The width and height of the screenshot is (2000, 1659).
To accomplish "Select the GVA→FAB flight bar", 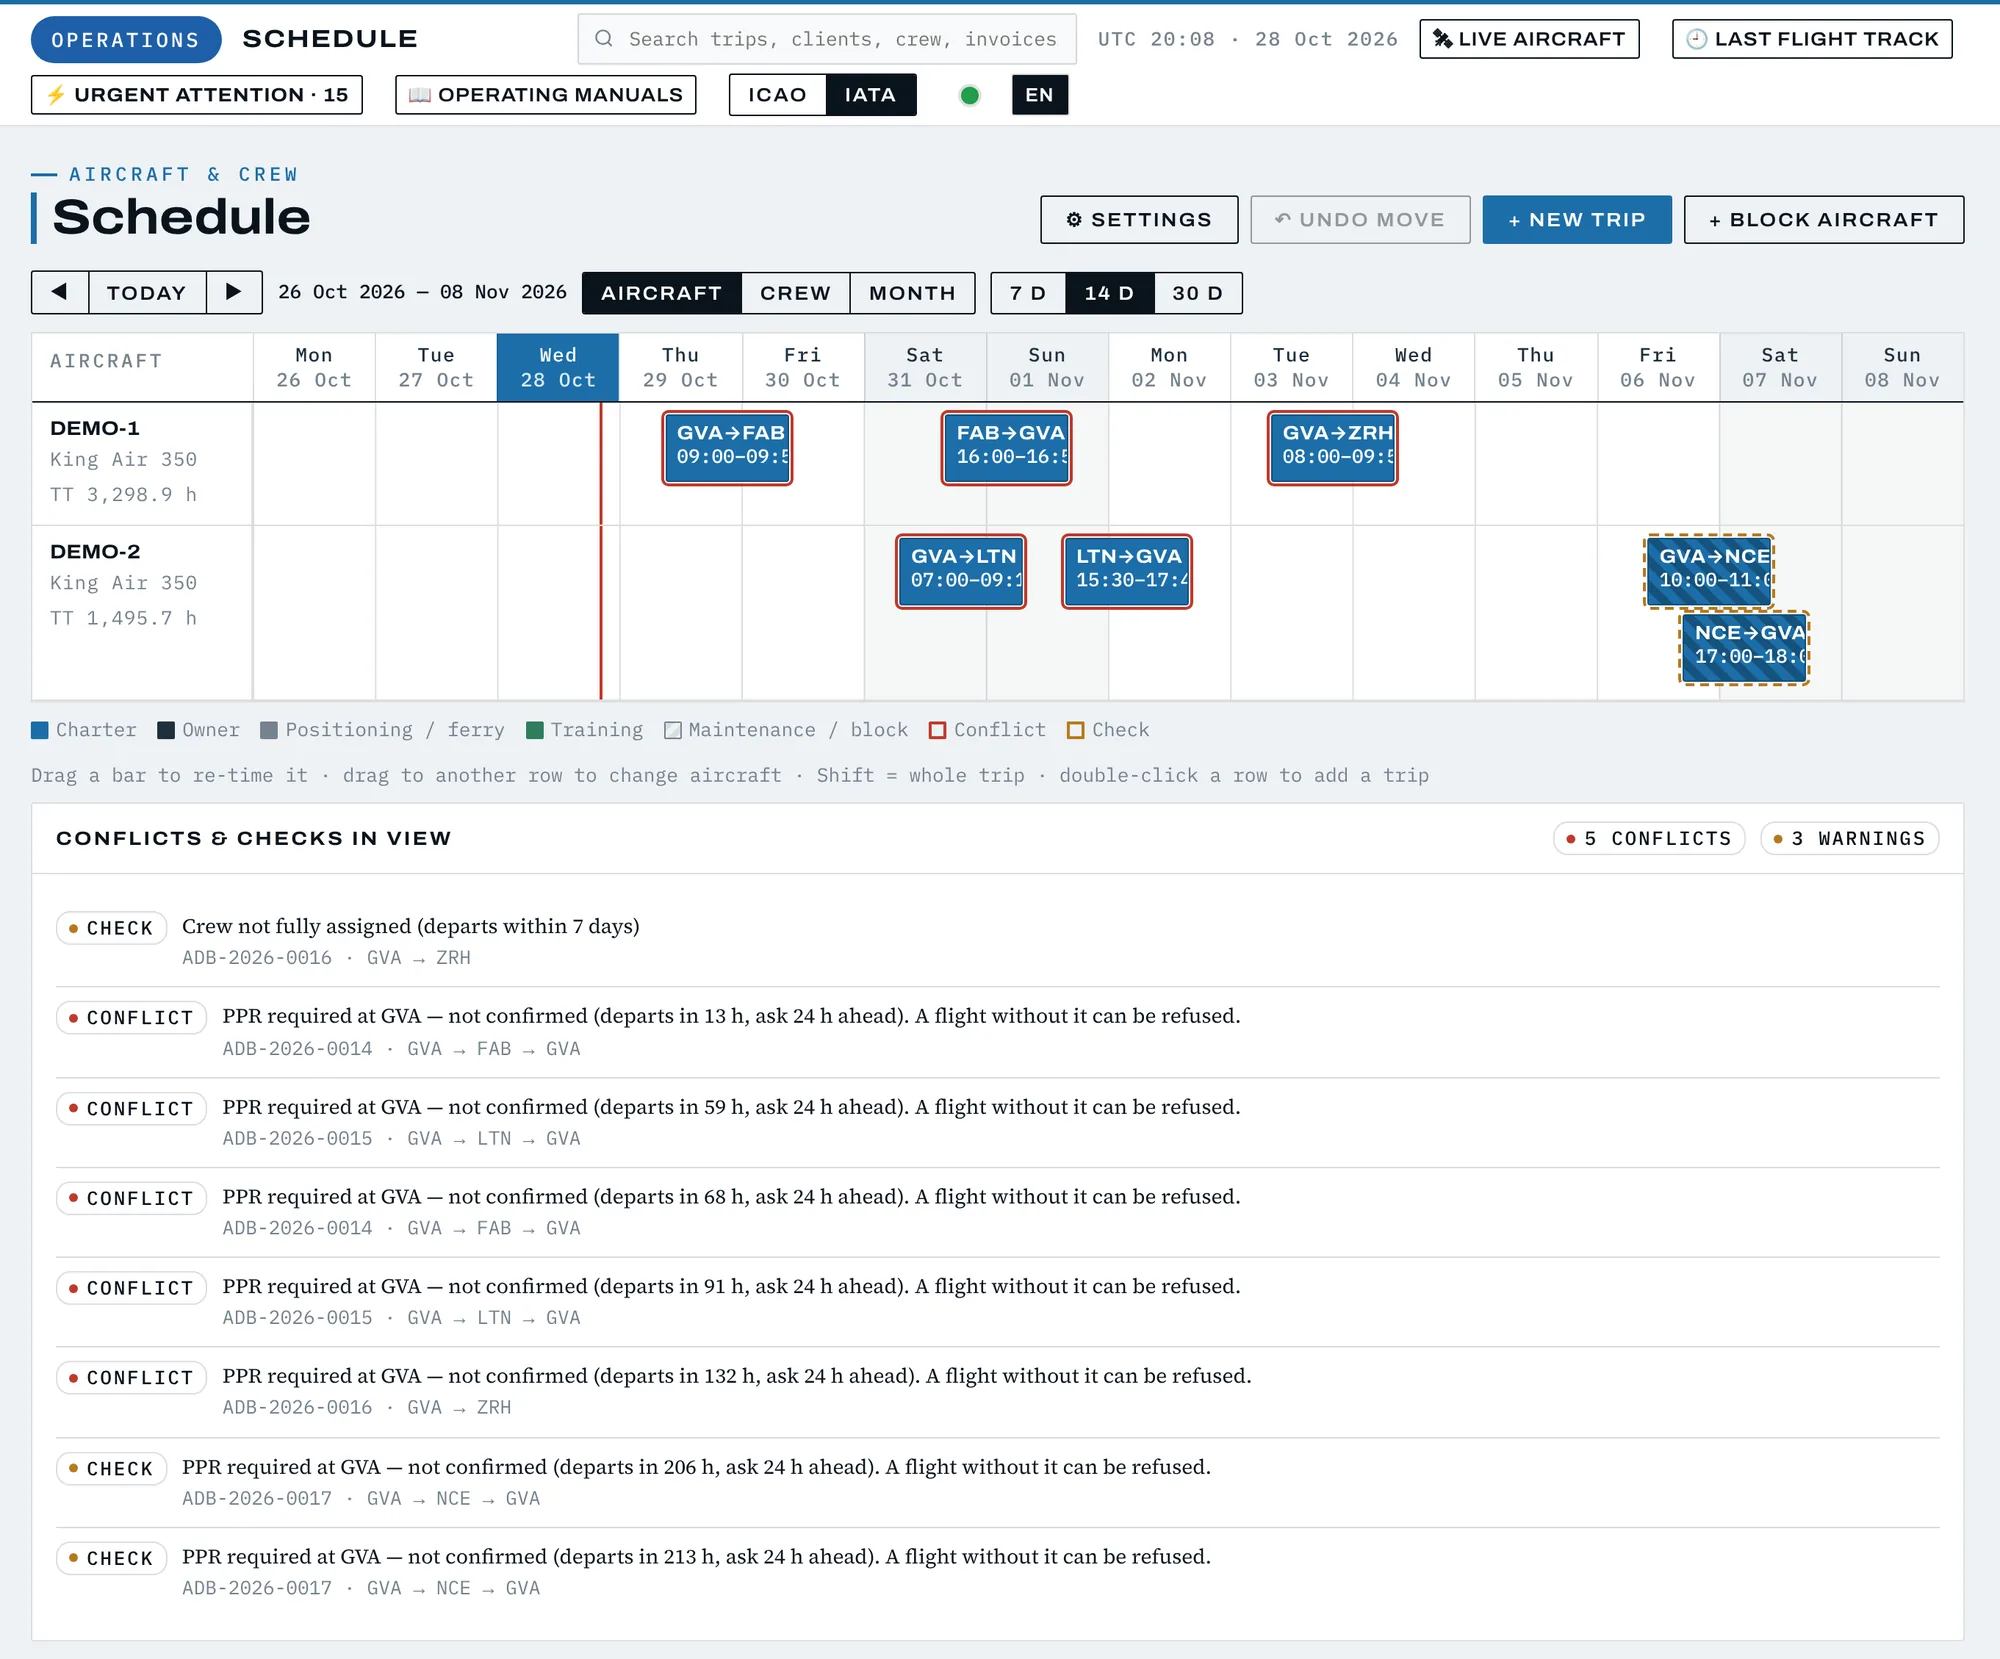I will [727, 448].
